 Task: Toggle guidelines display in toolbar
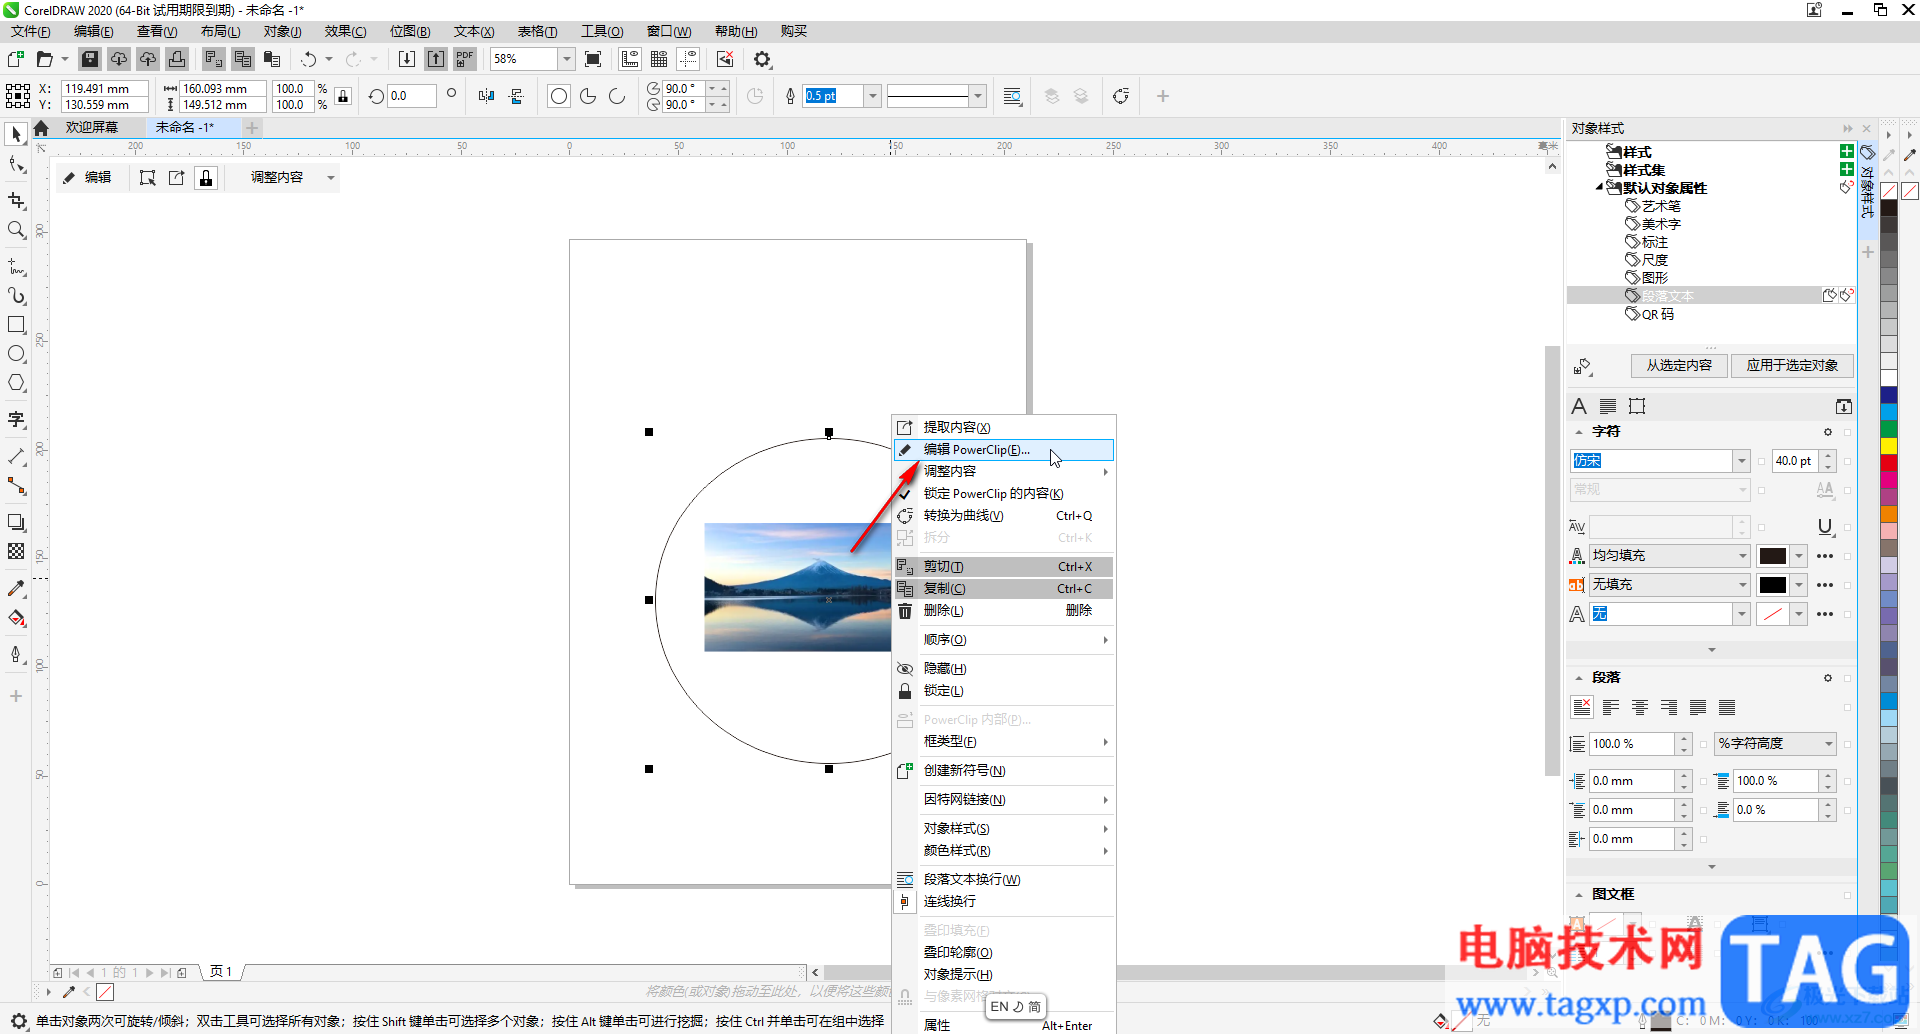coord(689,59)
